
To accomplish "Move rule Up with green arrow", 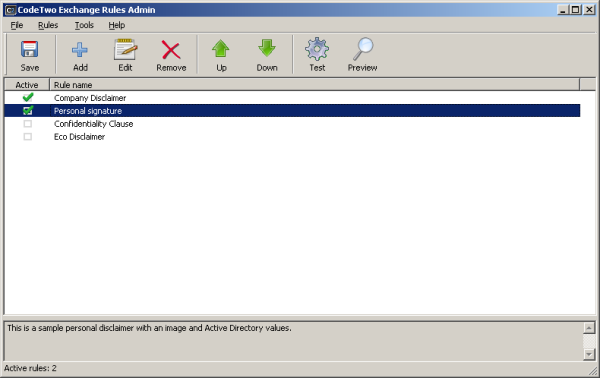I will tap(221, 49).
